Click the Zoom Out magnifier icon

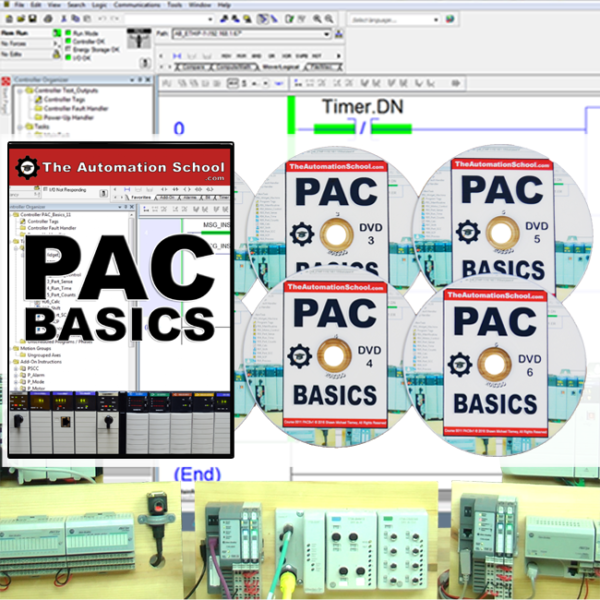[x=329, y=19]
